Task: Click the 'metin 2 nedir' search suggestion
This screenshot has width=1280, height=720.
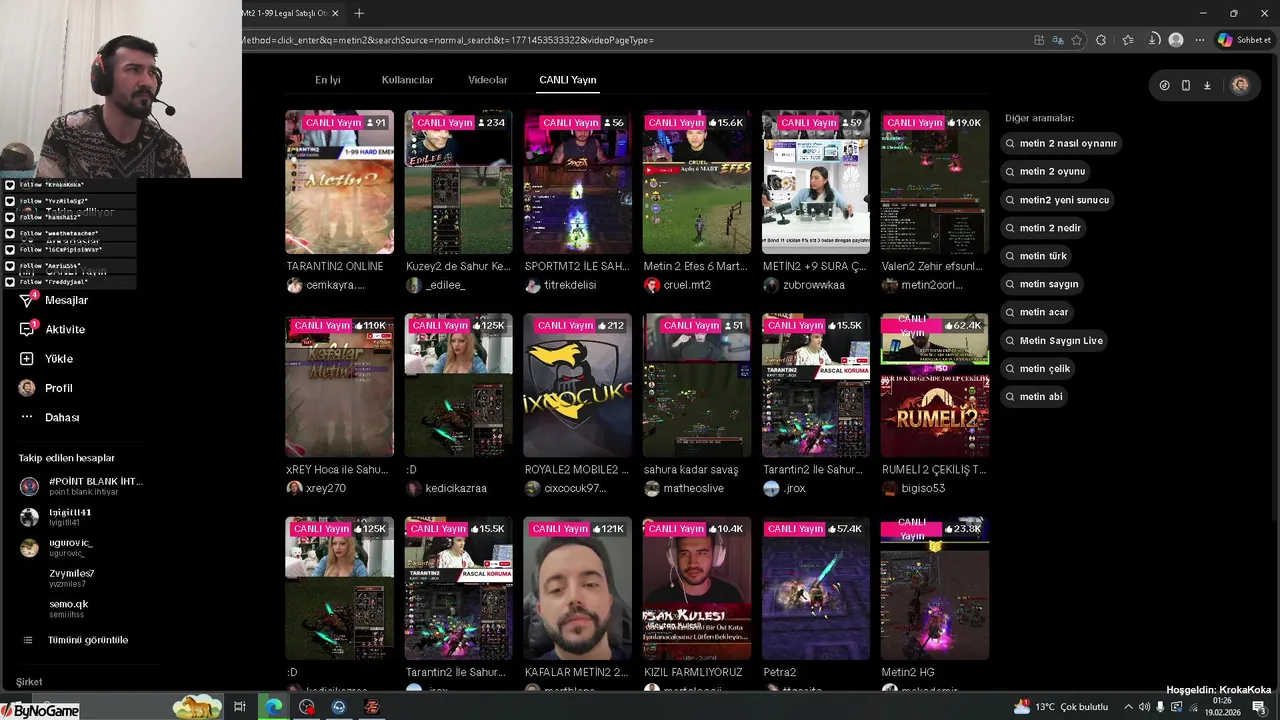Action: click(1043, 228)
